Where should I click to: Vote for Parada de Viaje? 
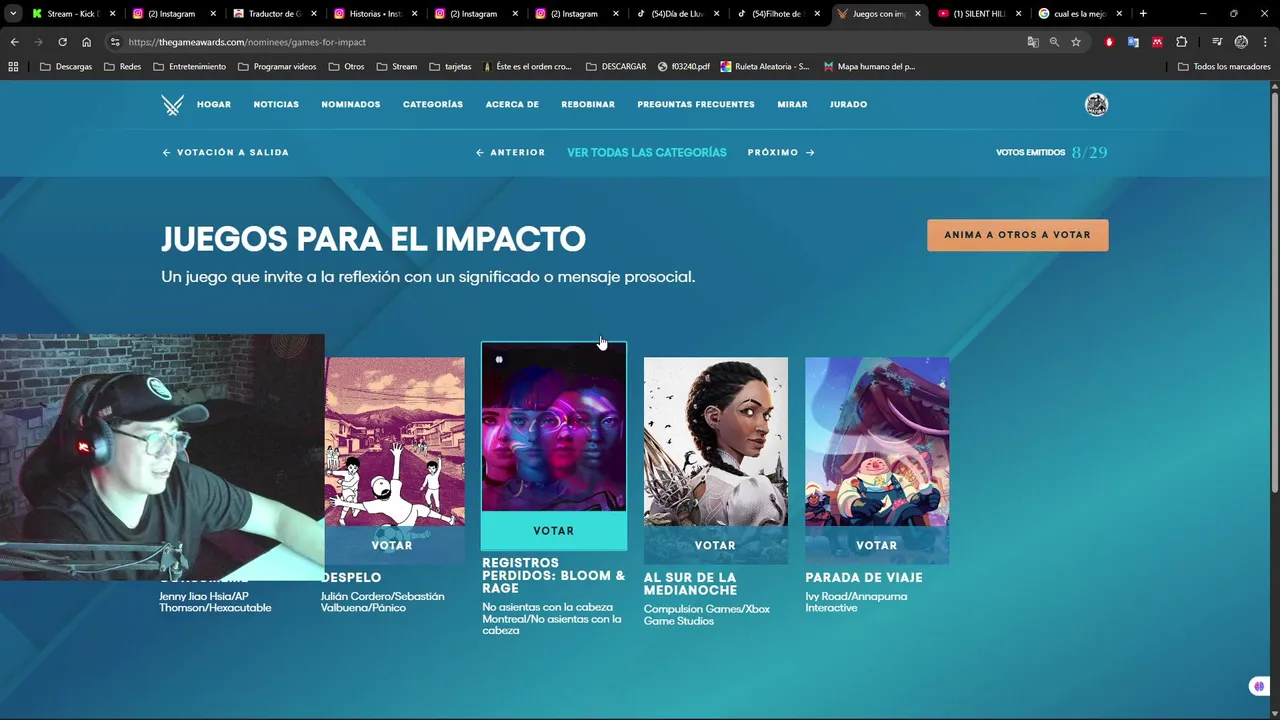point(877,546)
